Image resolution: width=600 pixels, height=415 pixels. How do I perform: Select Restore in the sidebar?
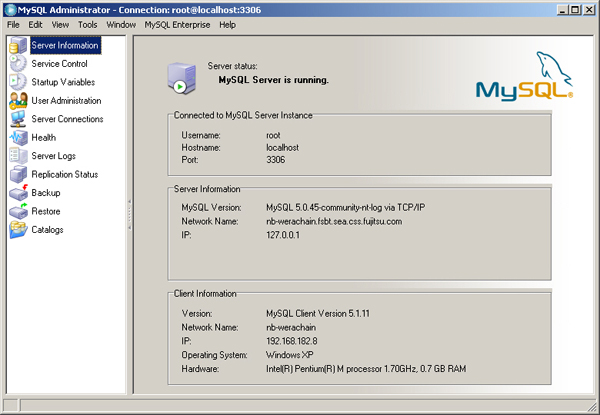(x=46, y=211)
